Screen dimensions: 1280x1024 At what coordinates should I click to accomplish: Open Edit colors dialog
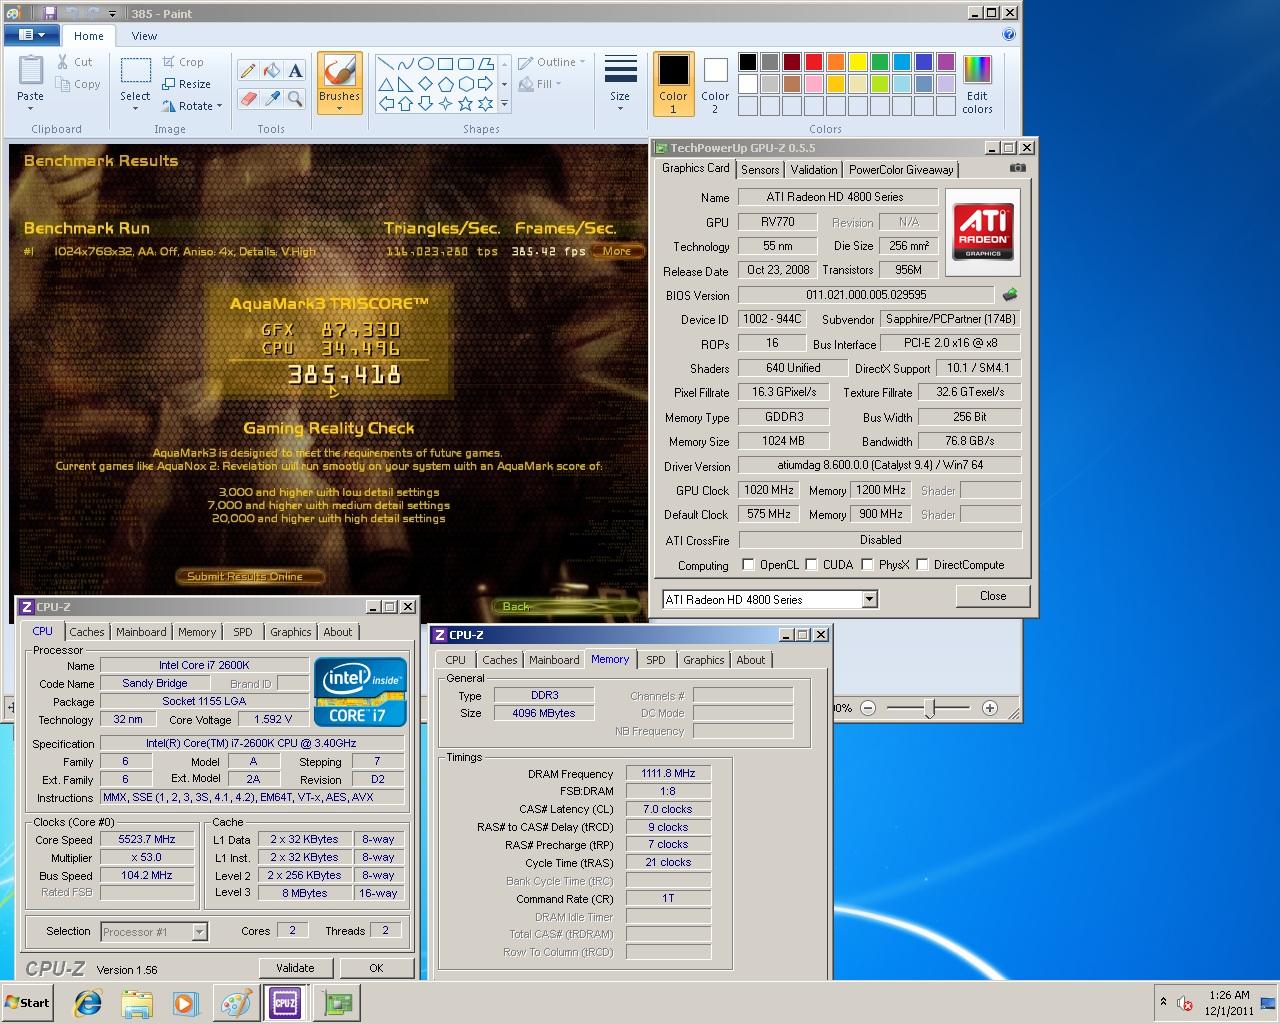pos(977,84)
